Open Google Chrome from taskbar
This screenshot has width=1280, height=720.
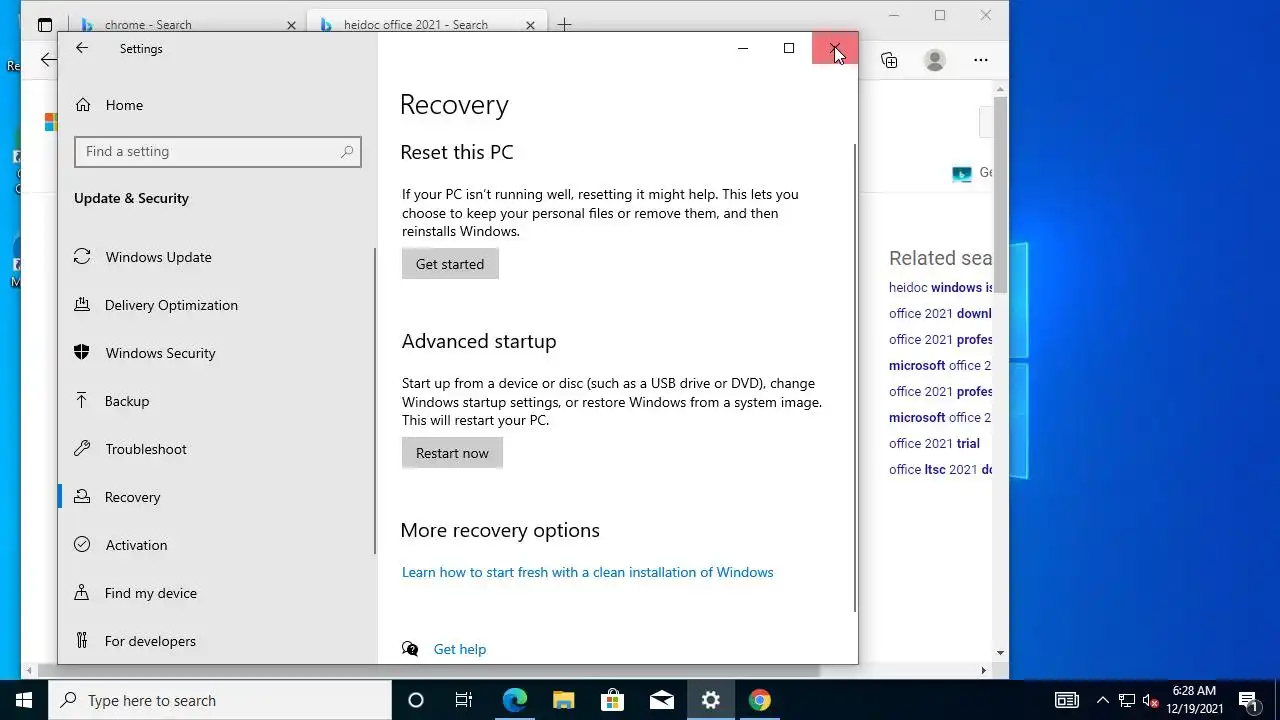point(760,700)
